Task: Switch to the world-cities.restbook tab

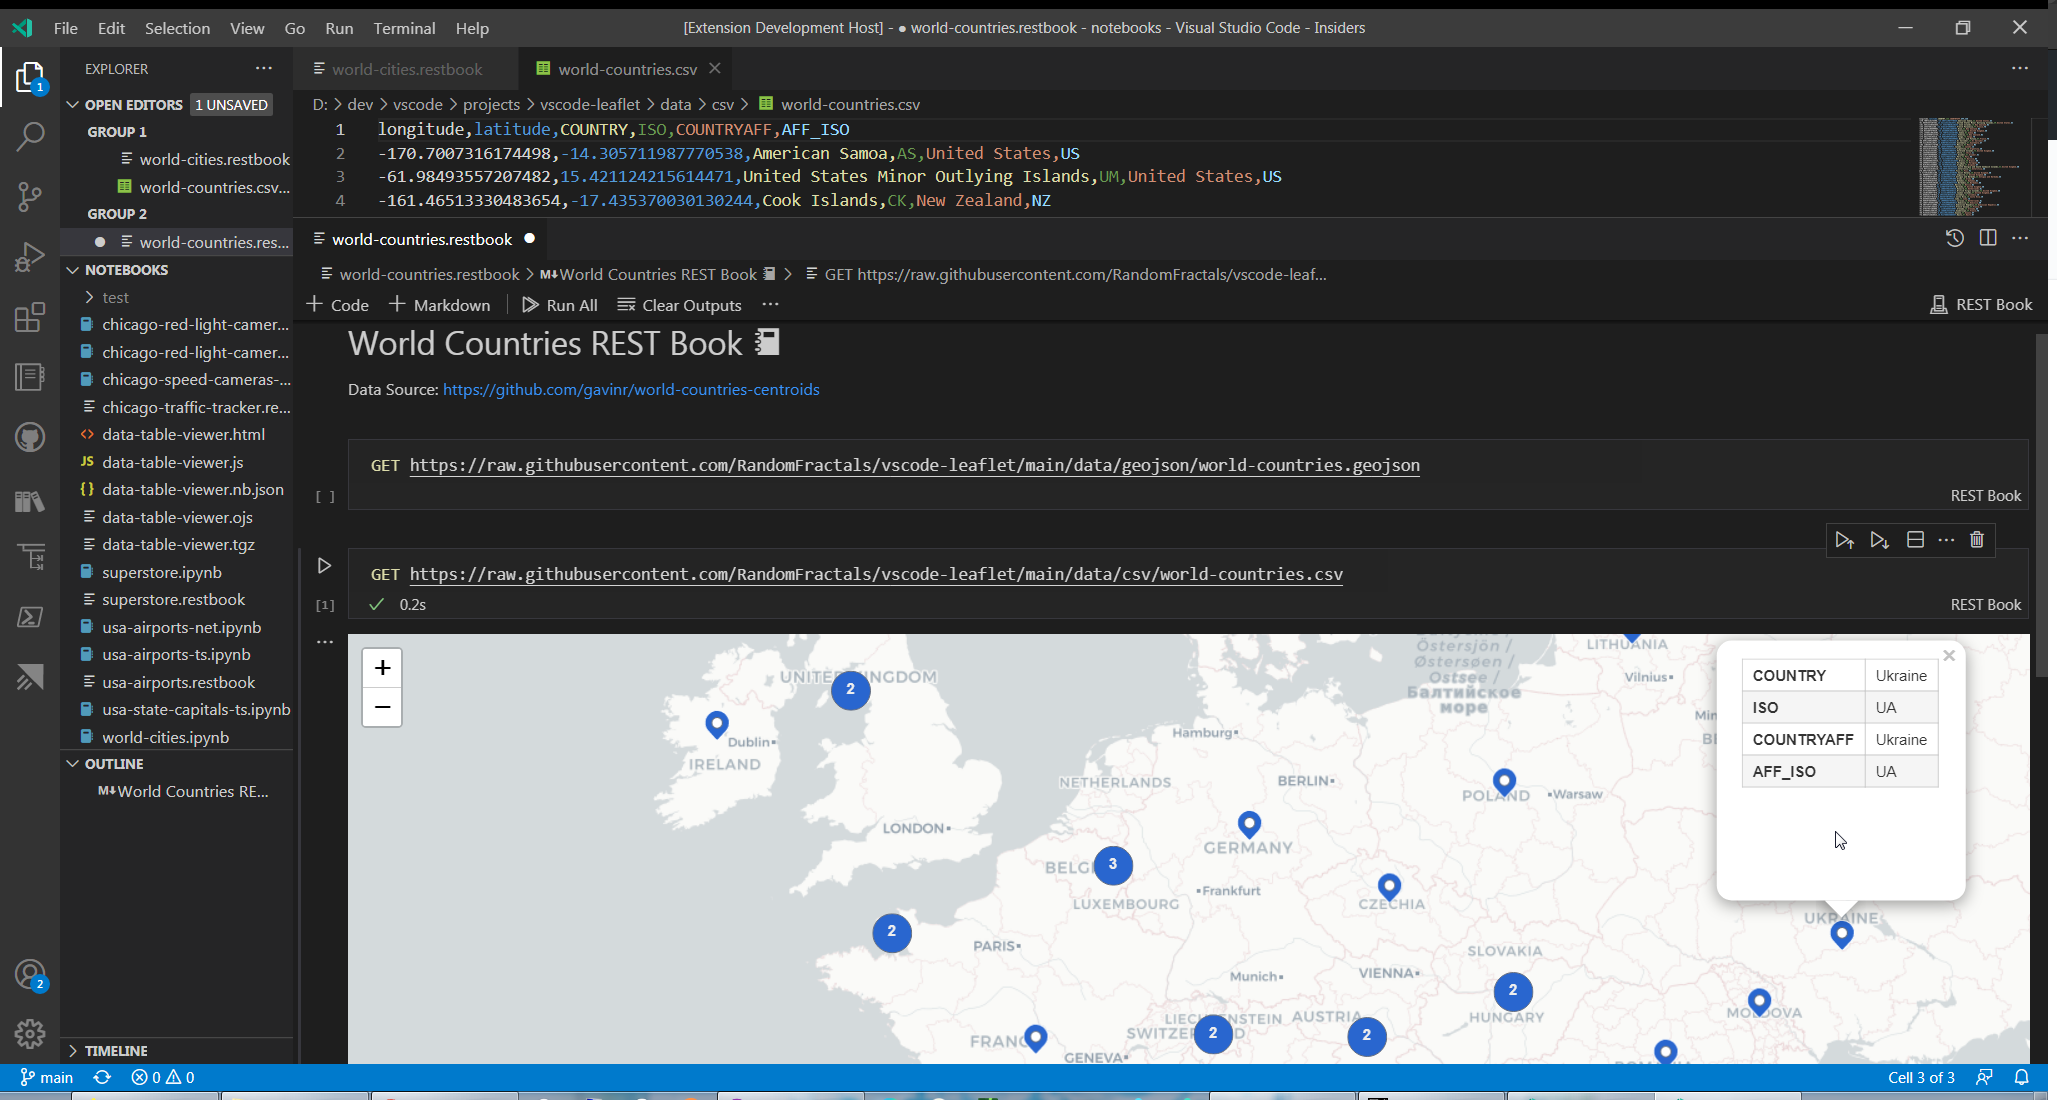Action: [406, 69]
